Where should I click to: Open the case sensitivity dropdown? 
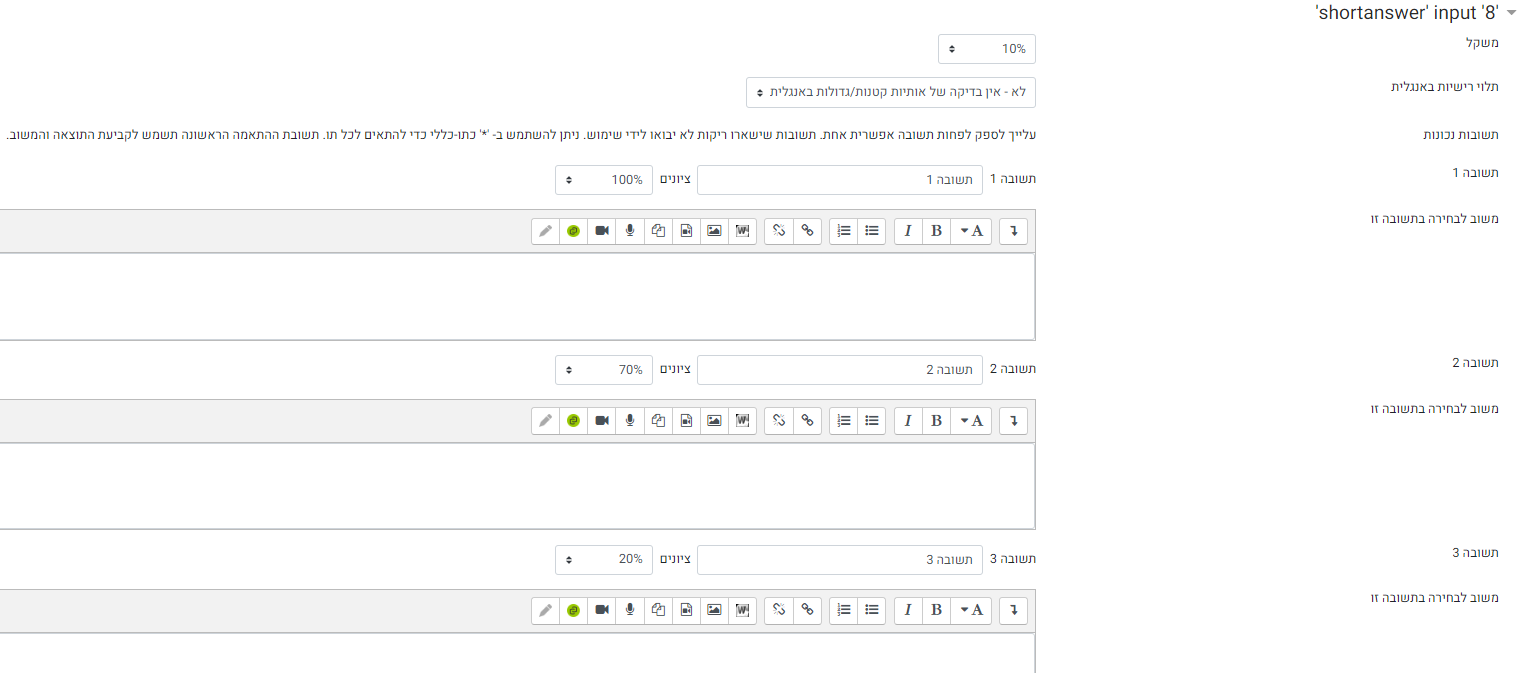891,92
